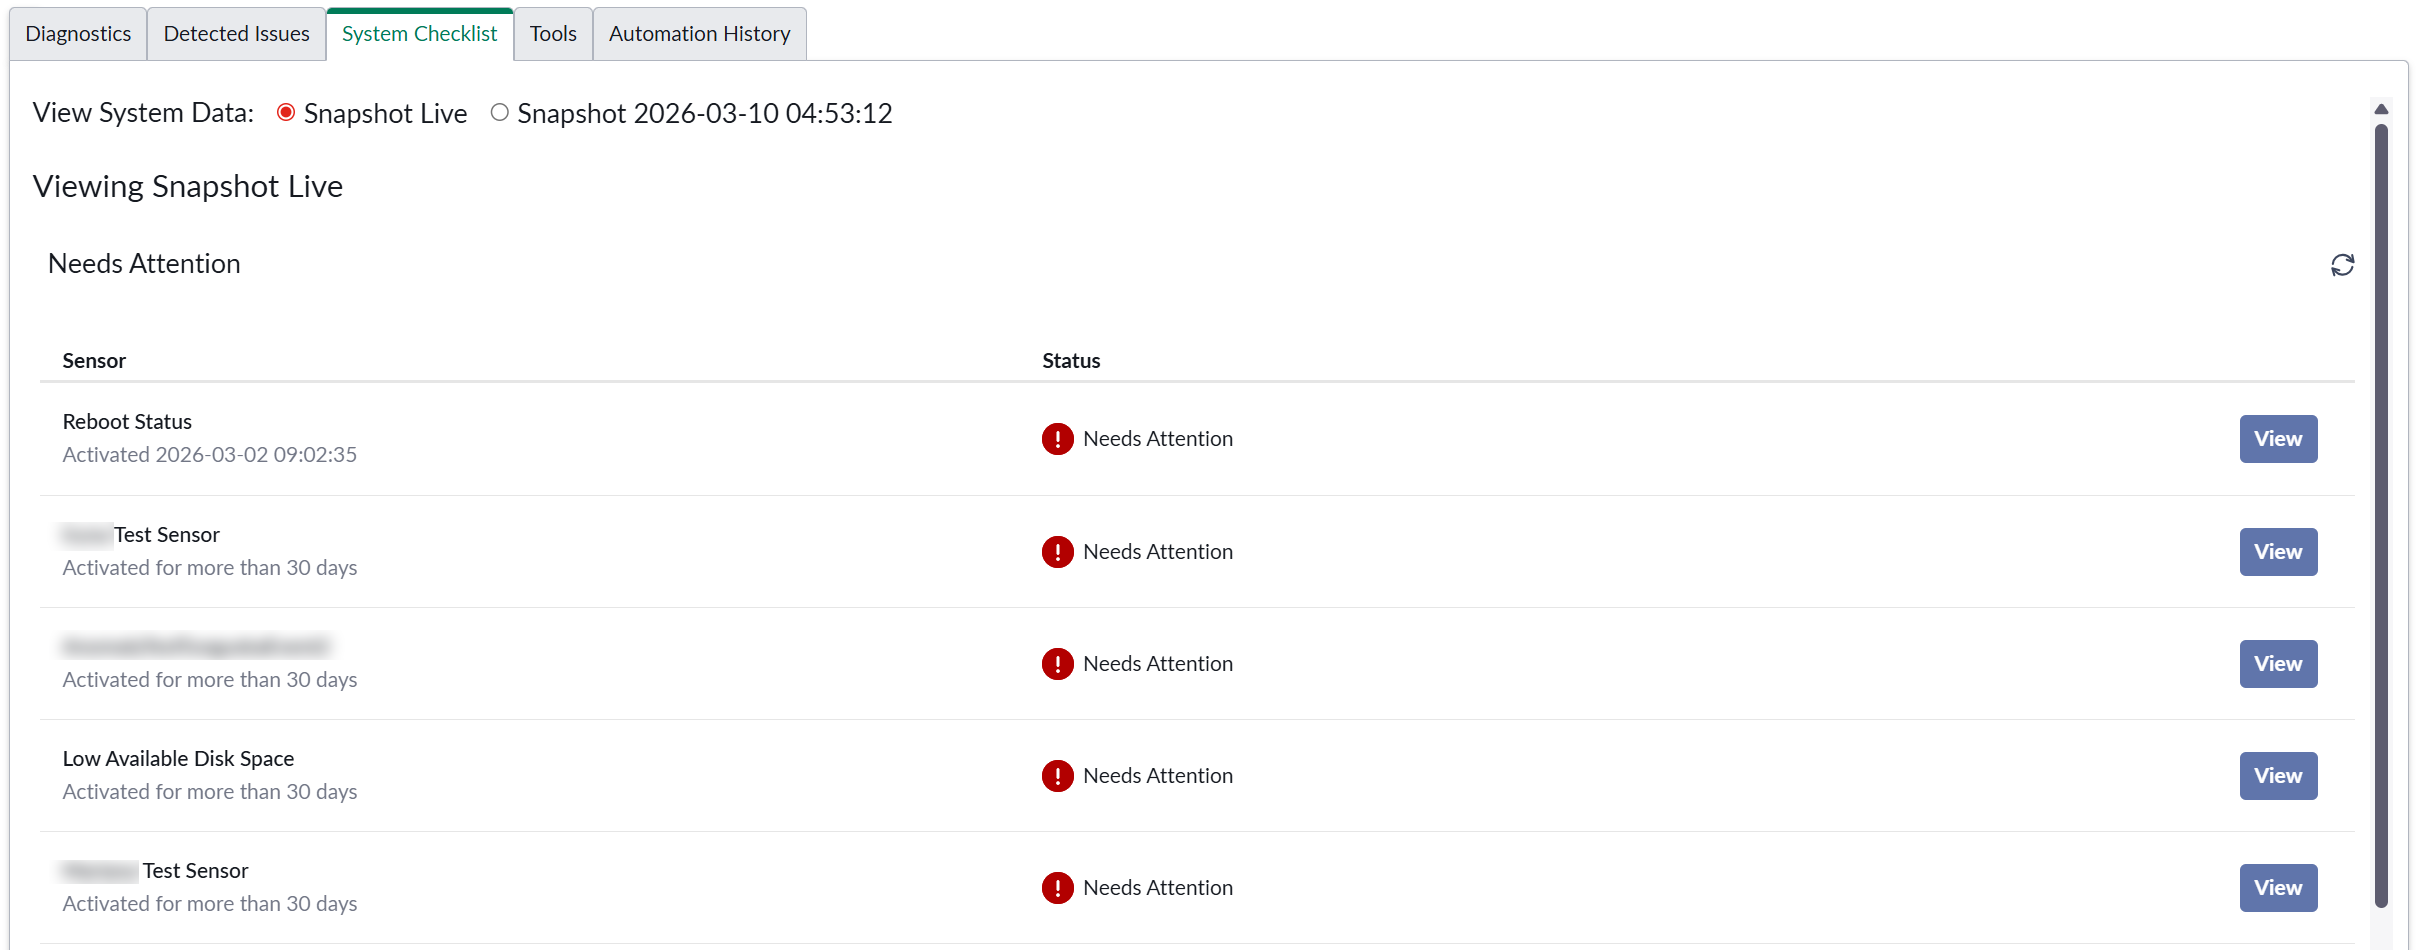Click the scroll up arrow
The image size is (2418, 950).
coord(2381,109)
